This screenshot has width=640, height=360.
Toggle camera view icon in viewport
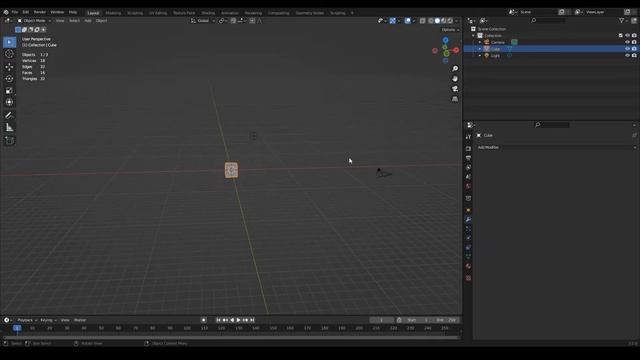click(455, 89)
